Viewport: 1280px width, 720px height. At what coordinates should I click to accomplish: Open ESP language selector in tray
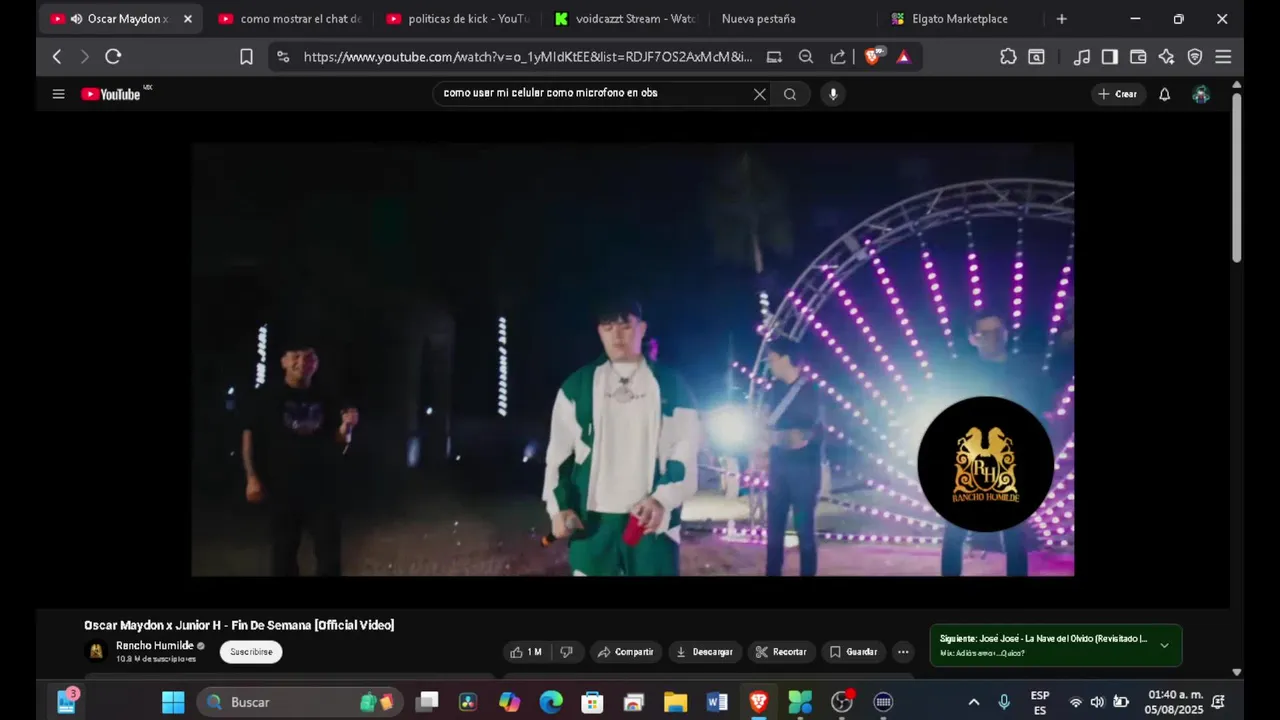pyautogui.click(x=1040, y=702)
